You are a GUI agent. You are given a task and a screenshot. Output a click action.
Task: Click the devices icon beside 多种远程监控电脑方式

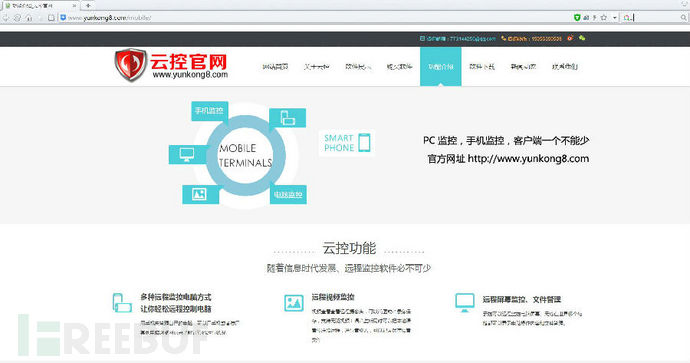pyautogui.click(x=122, y=303)
